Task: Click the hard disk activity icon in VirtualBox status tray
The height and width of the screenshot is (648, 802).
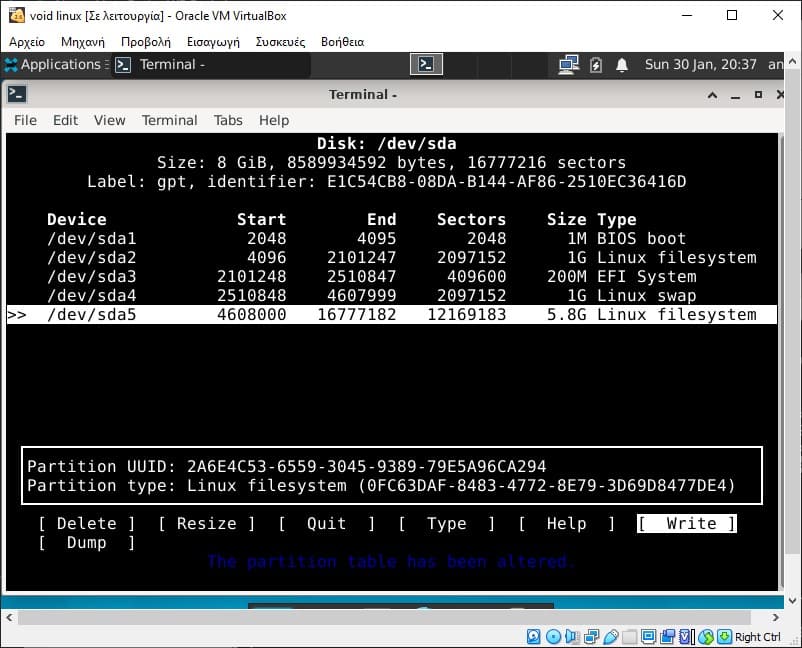Action: pyautogui.click(x=532, y=637)
